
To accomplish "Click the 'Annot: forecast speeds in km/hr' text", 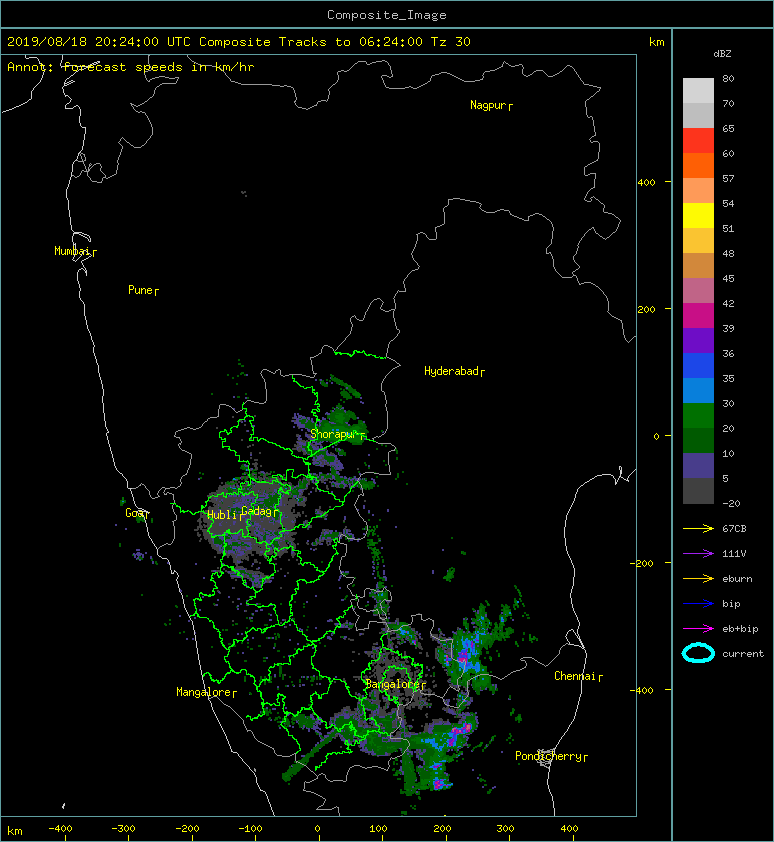I will click(x=131, y=67).
